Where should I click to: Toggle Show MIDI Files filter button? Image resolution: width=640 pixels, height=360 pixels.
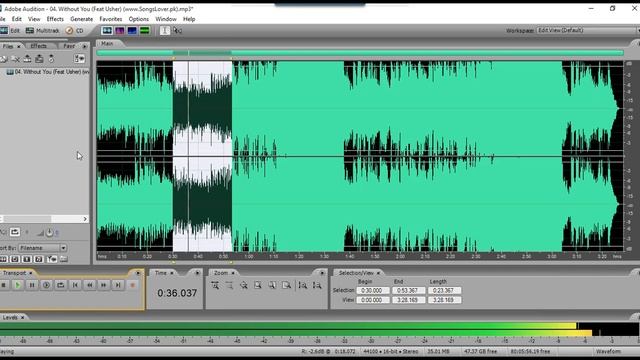click(x=39, y=259)
